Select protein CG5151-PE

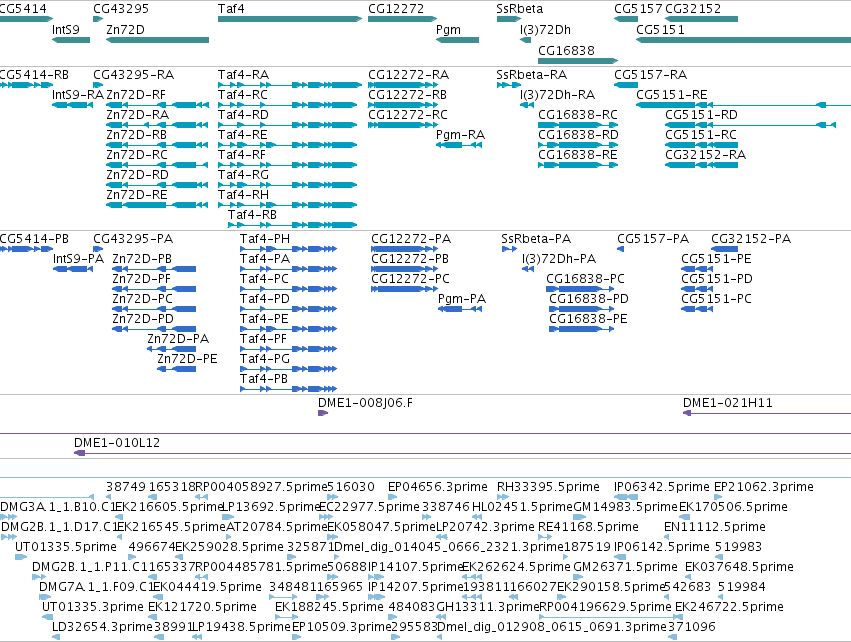pos(697,269)
